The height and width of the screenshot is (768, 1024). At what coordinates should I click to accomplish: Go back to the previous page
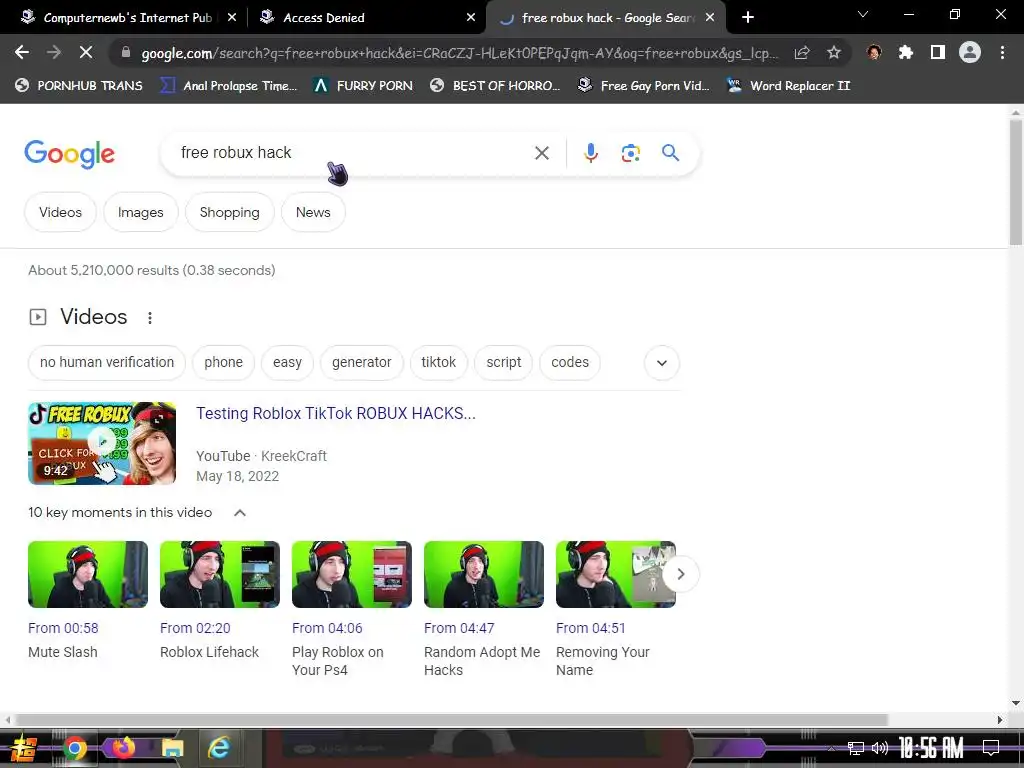[22, 52]
